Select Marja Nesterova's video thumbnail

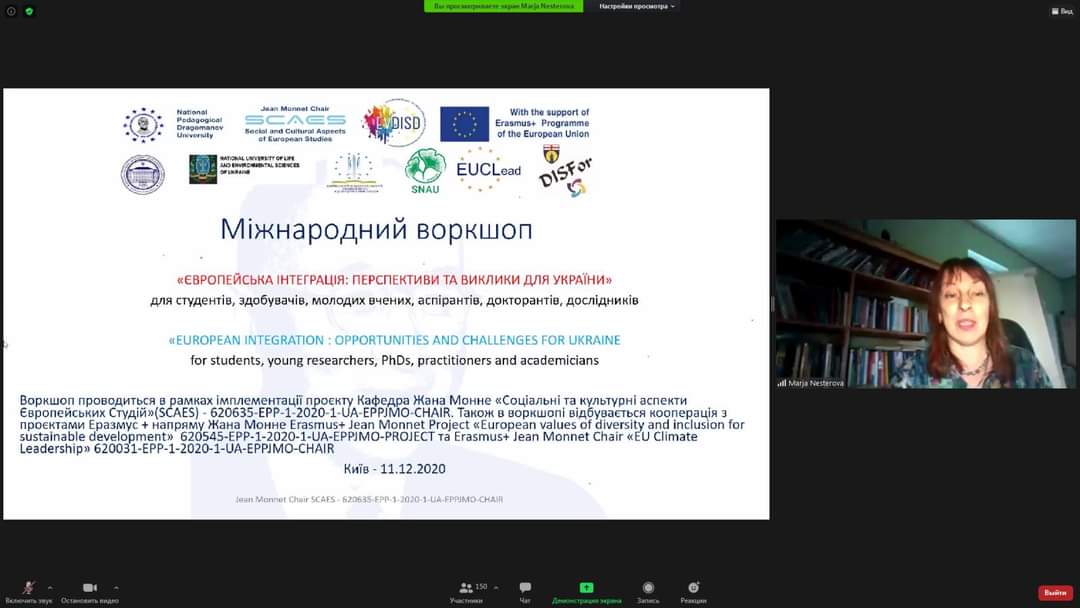coord(925,303)
